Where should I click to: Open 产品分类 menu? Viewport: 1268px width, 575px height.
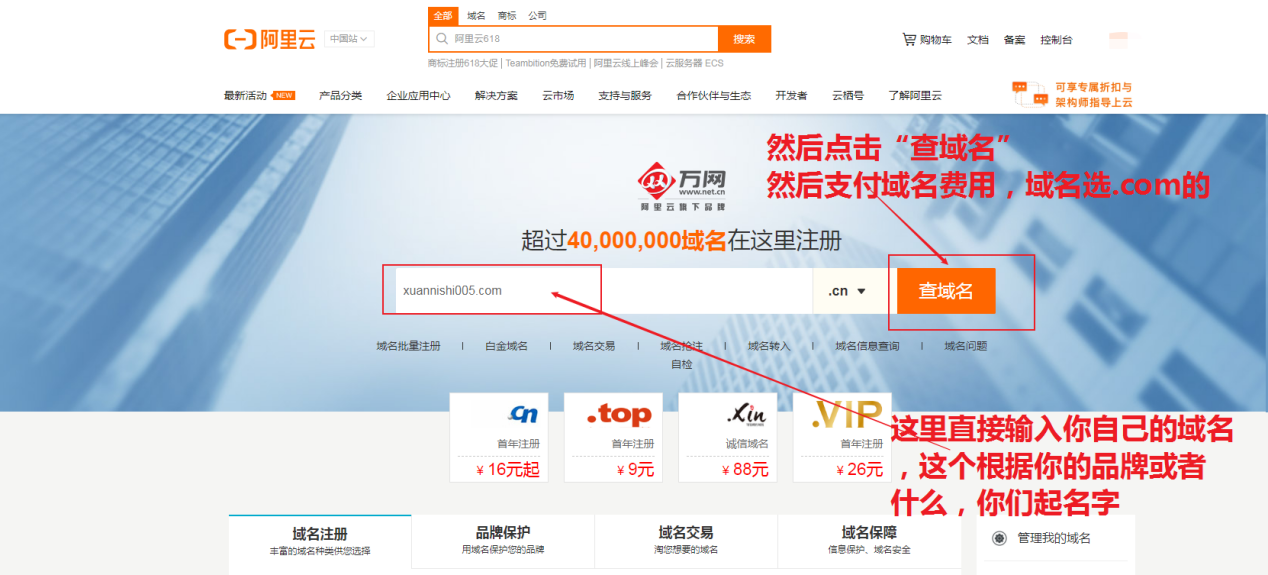click(x=340, y=96)
